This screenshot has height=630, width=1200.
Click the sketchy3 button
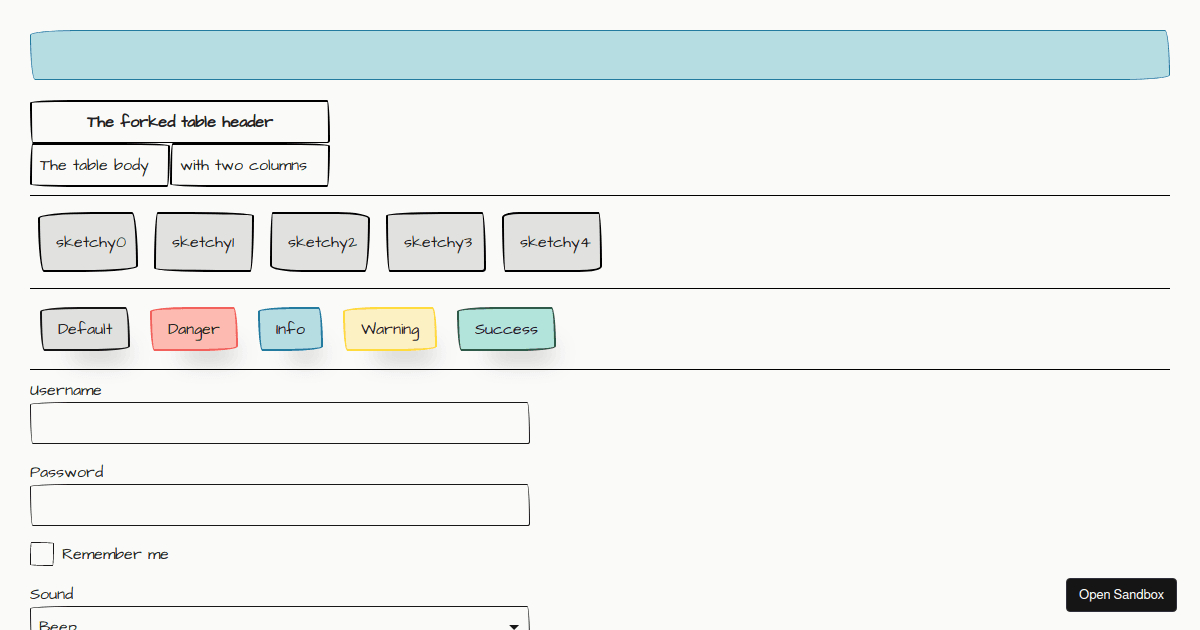pos(436,241)
